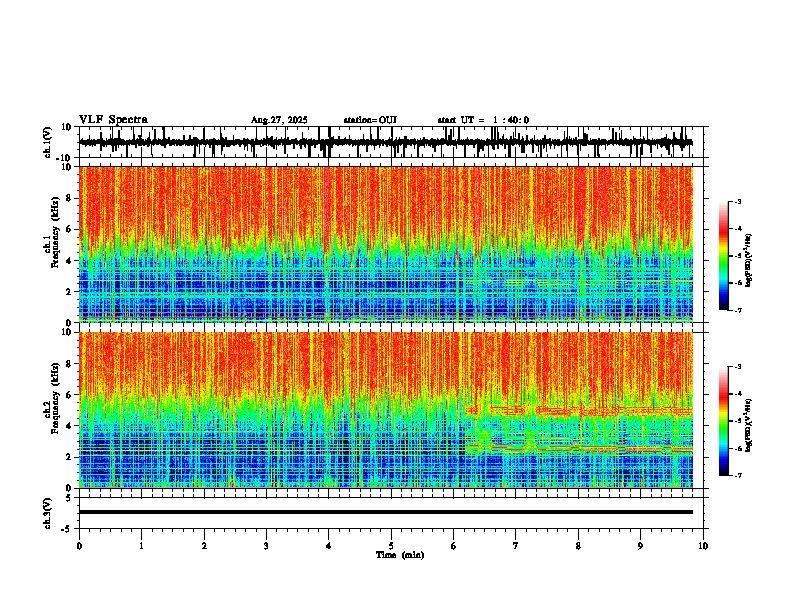
Task: Select the "station=OUI" header text
Action: click(370, 120)
